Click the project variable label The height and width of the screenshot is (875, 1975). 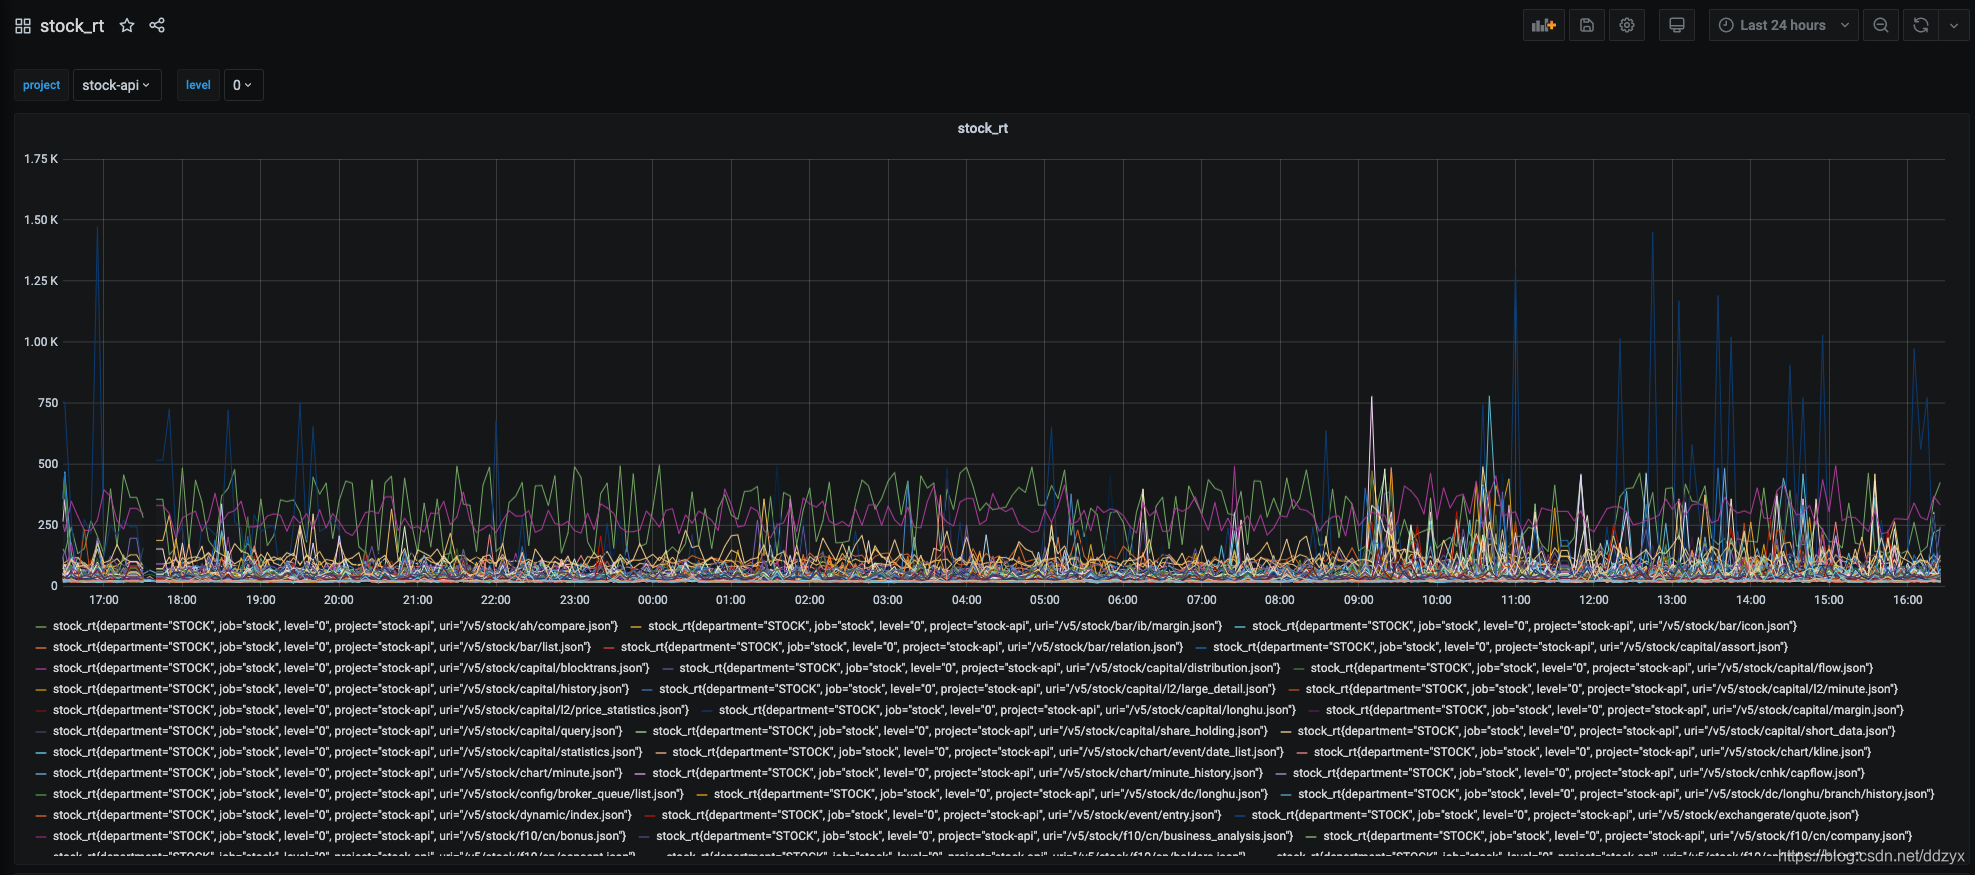(x=42, y=85)
